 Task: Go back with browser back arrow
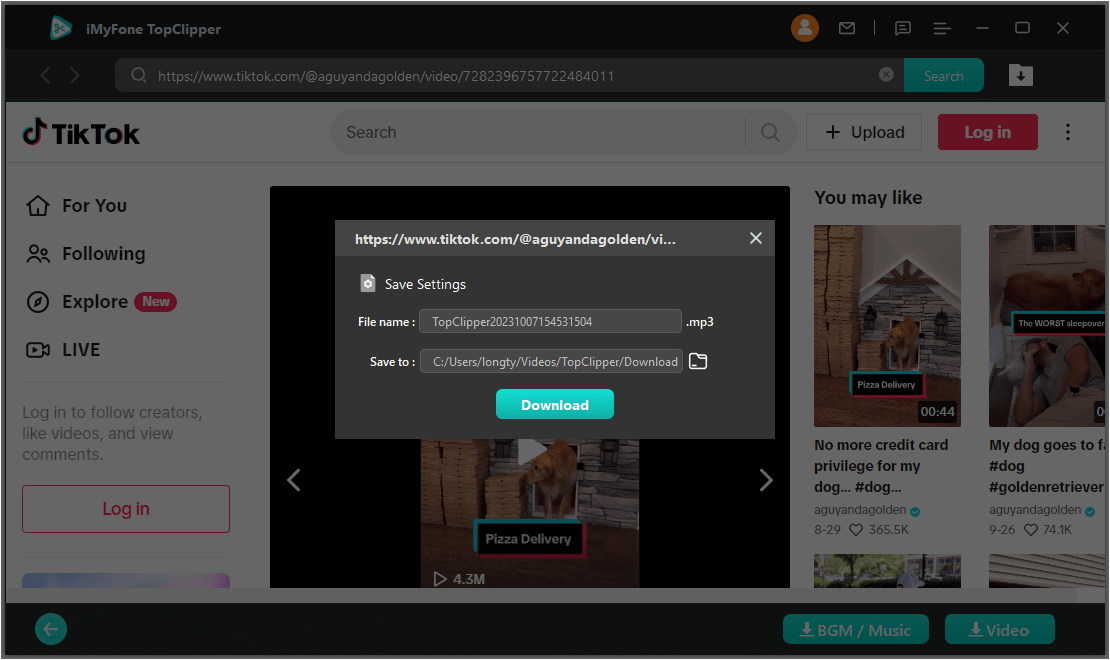(45, 75)
